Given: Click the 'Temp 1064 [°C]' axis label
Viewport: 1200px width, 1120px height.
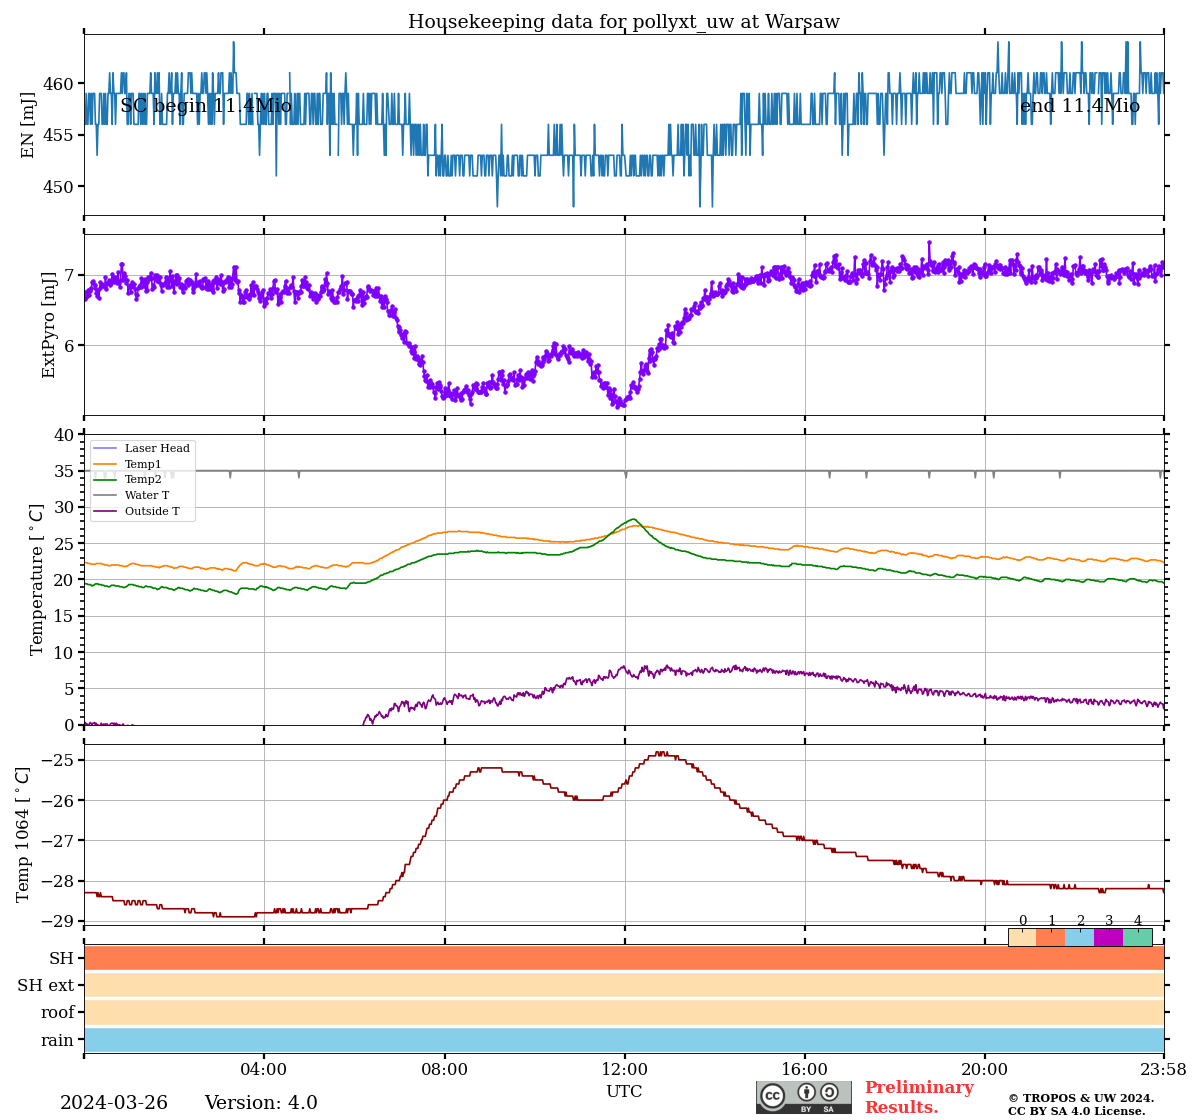Looking at the screenshot, I should pyautogui.click(x=23, y=834).
